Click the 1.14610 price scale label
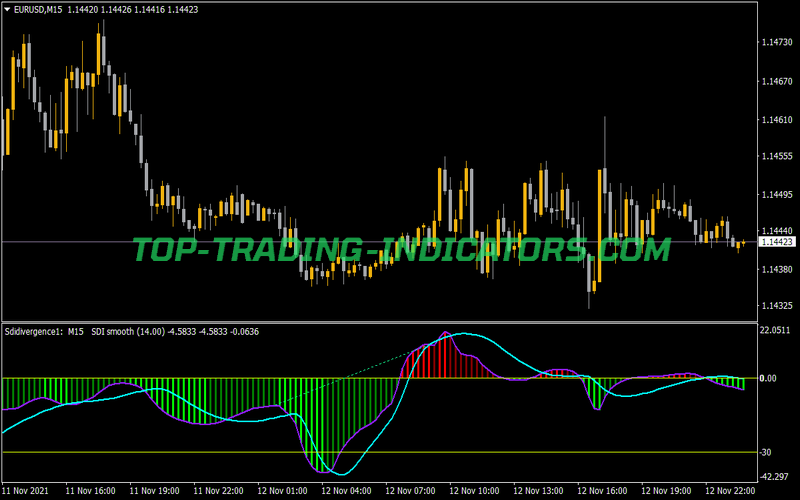The image size is (800, 500). coord(777,119)
